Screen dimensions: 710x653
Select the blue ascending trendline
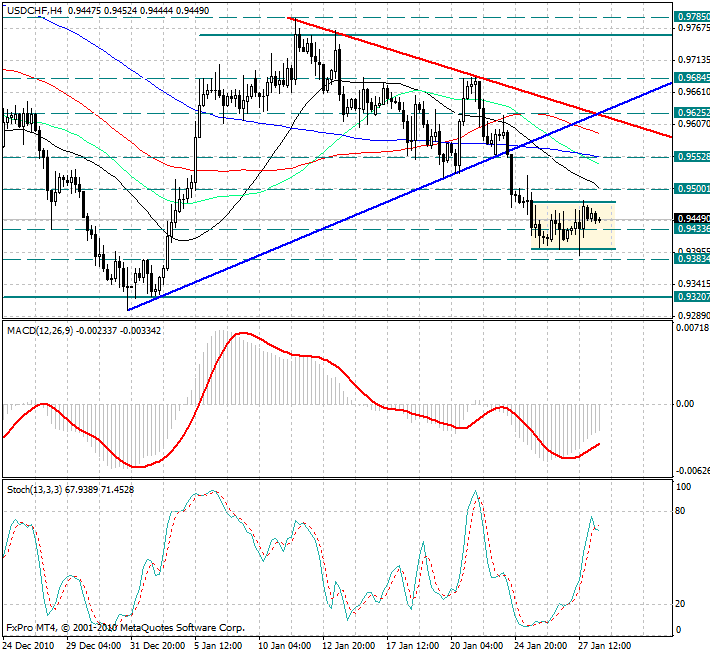[398, 197]
